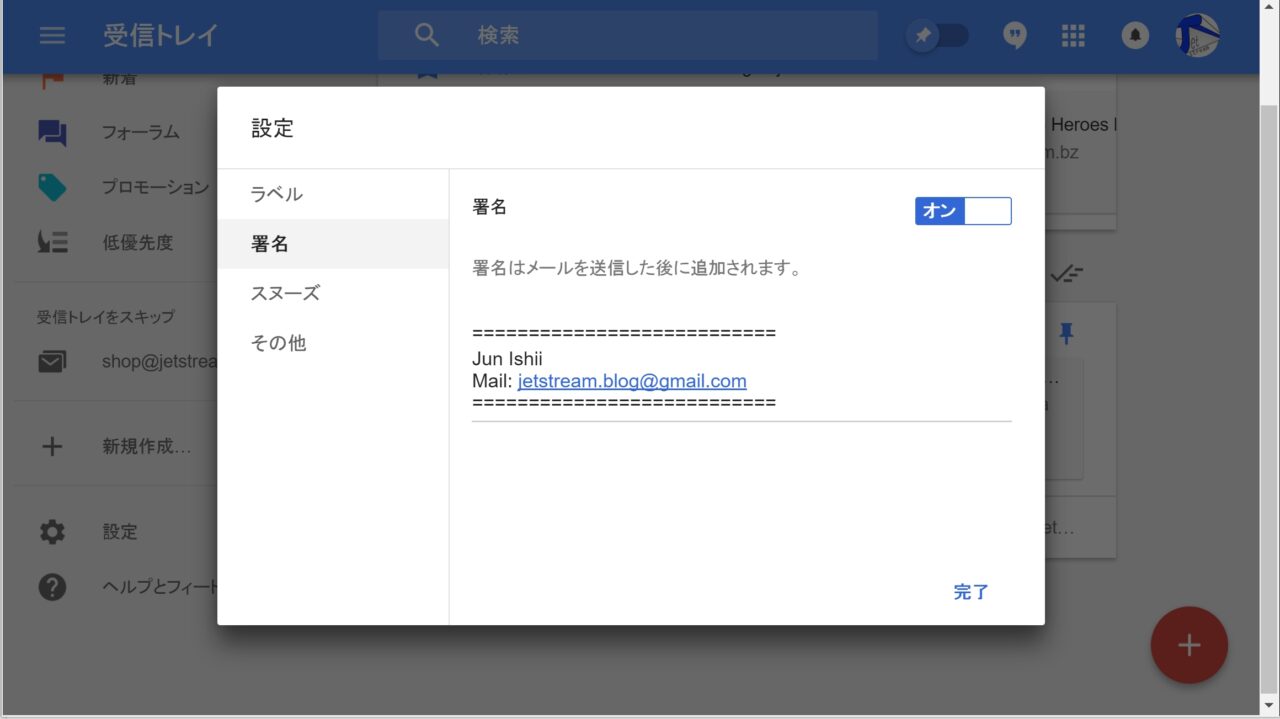Click the search magnifier icon
Image resolution: width=1280 pixels, height=719 pixels.
[x=427, y=36]
